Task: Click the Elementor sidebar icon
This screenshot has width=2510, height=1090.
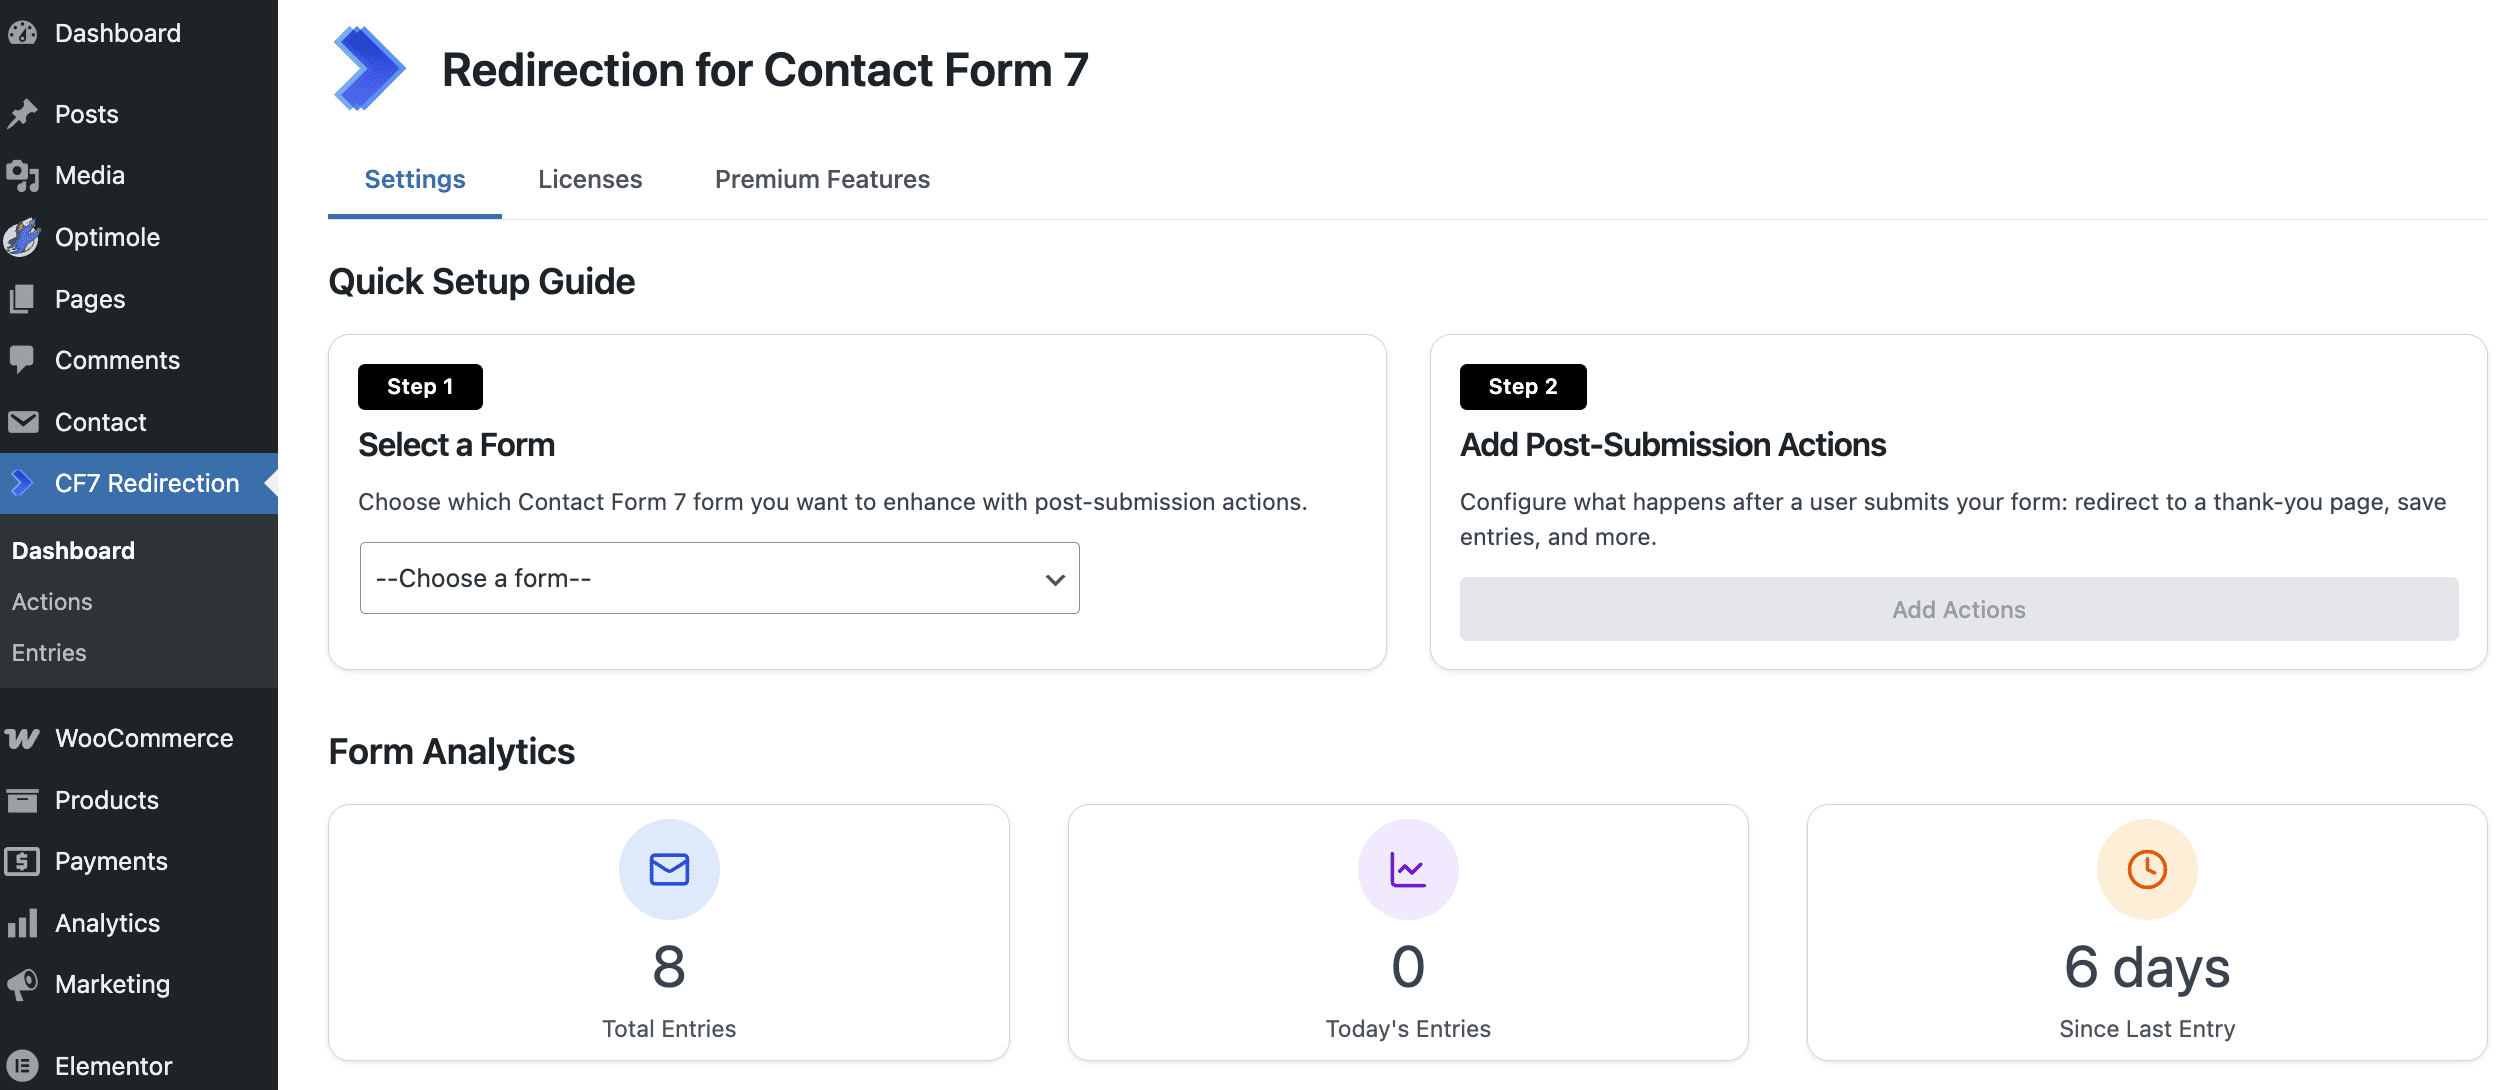Action: (x=22, y=1066)
